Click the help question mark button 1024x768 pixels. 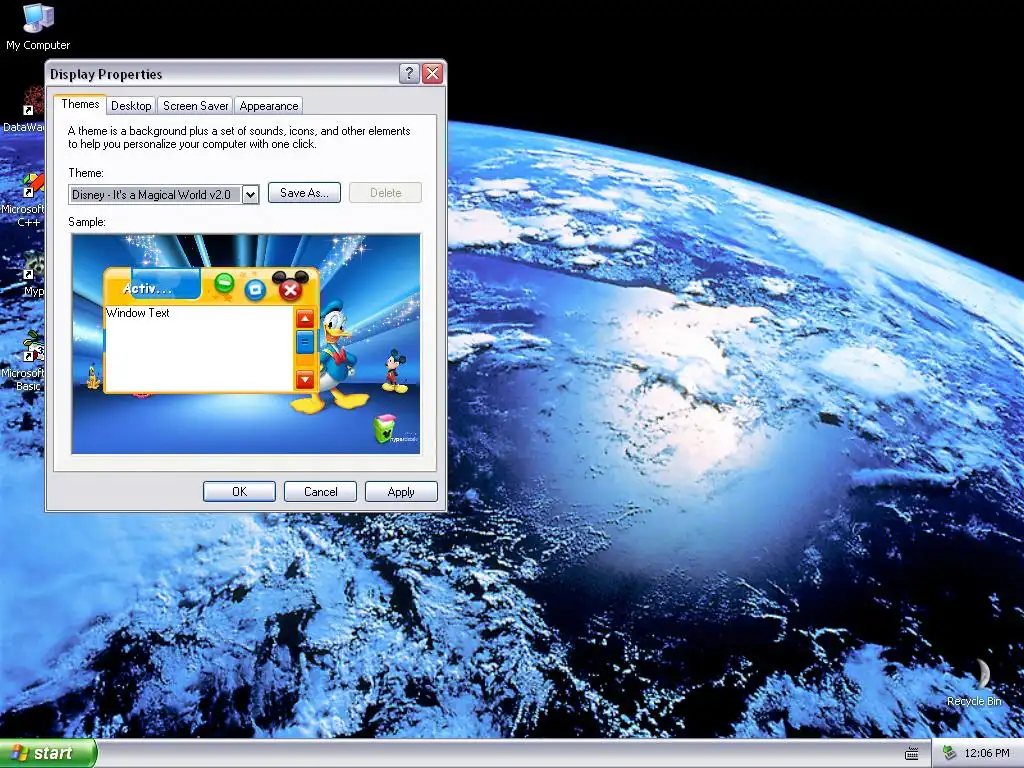click(x=409, y=73)
